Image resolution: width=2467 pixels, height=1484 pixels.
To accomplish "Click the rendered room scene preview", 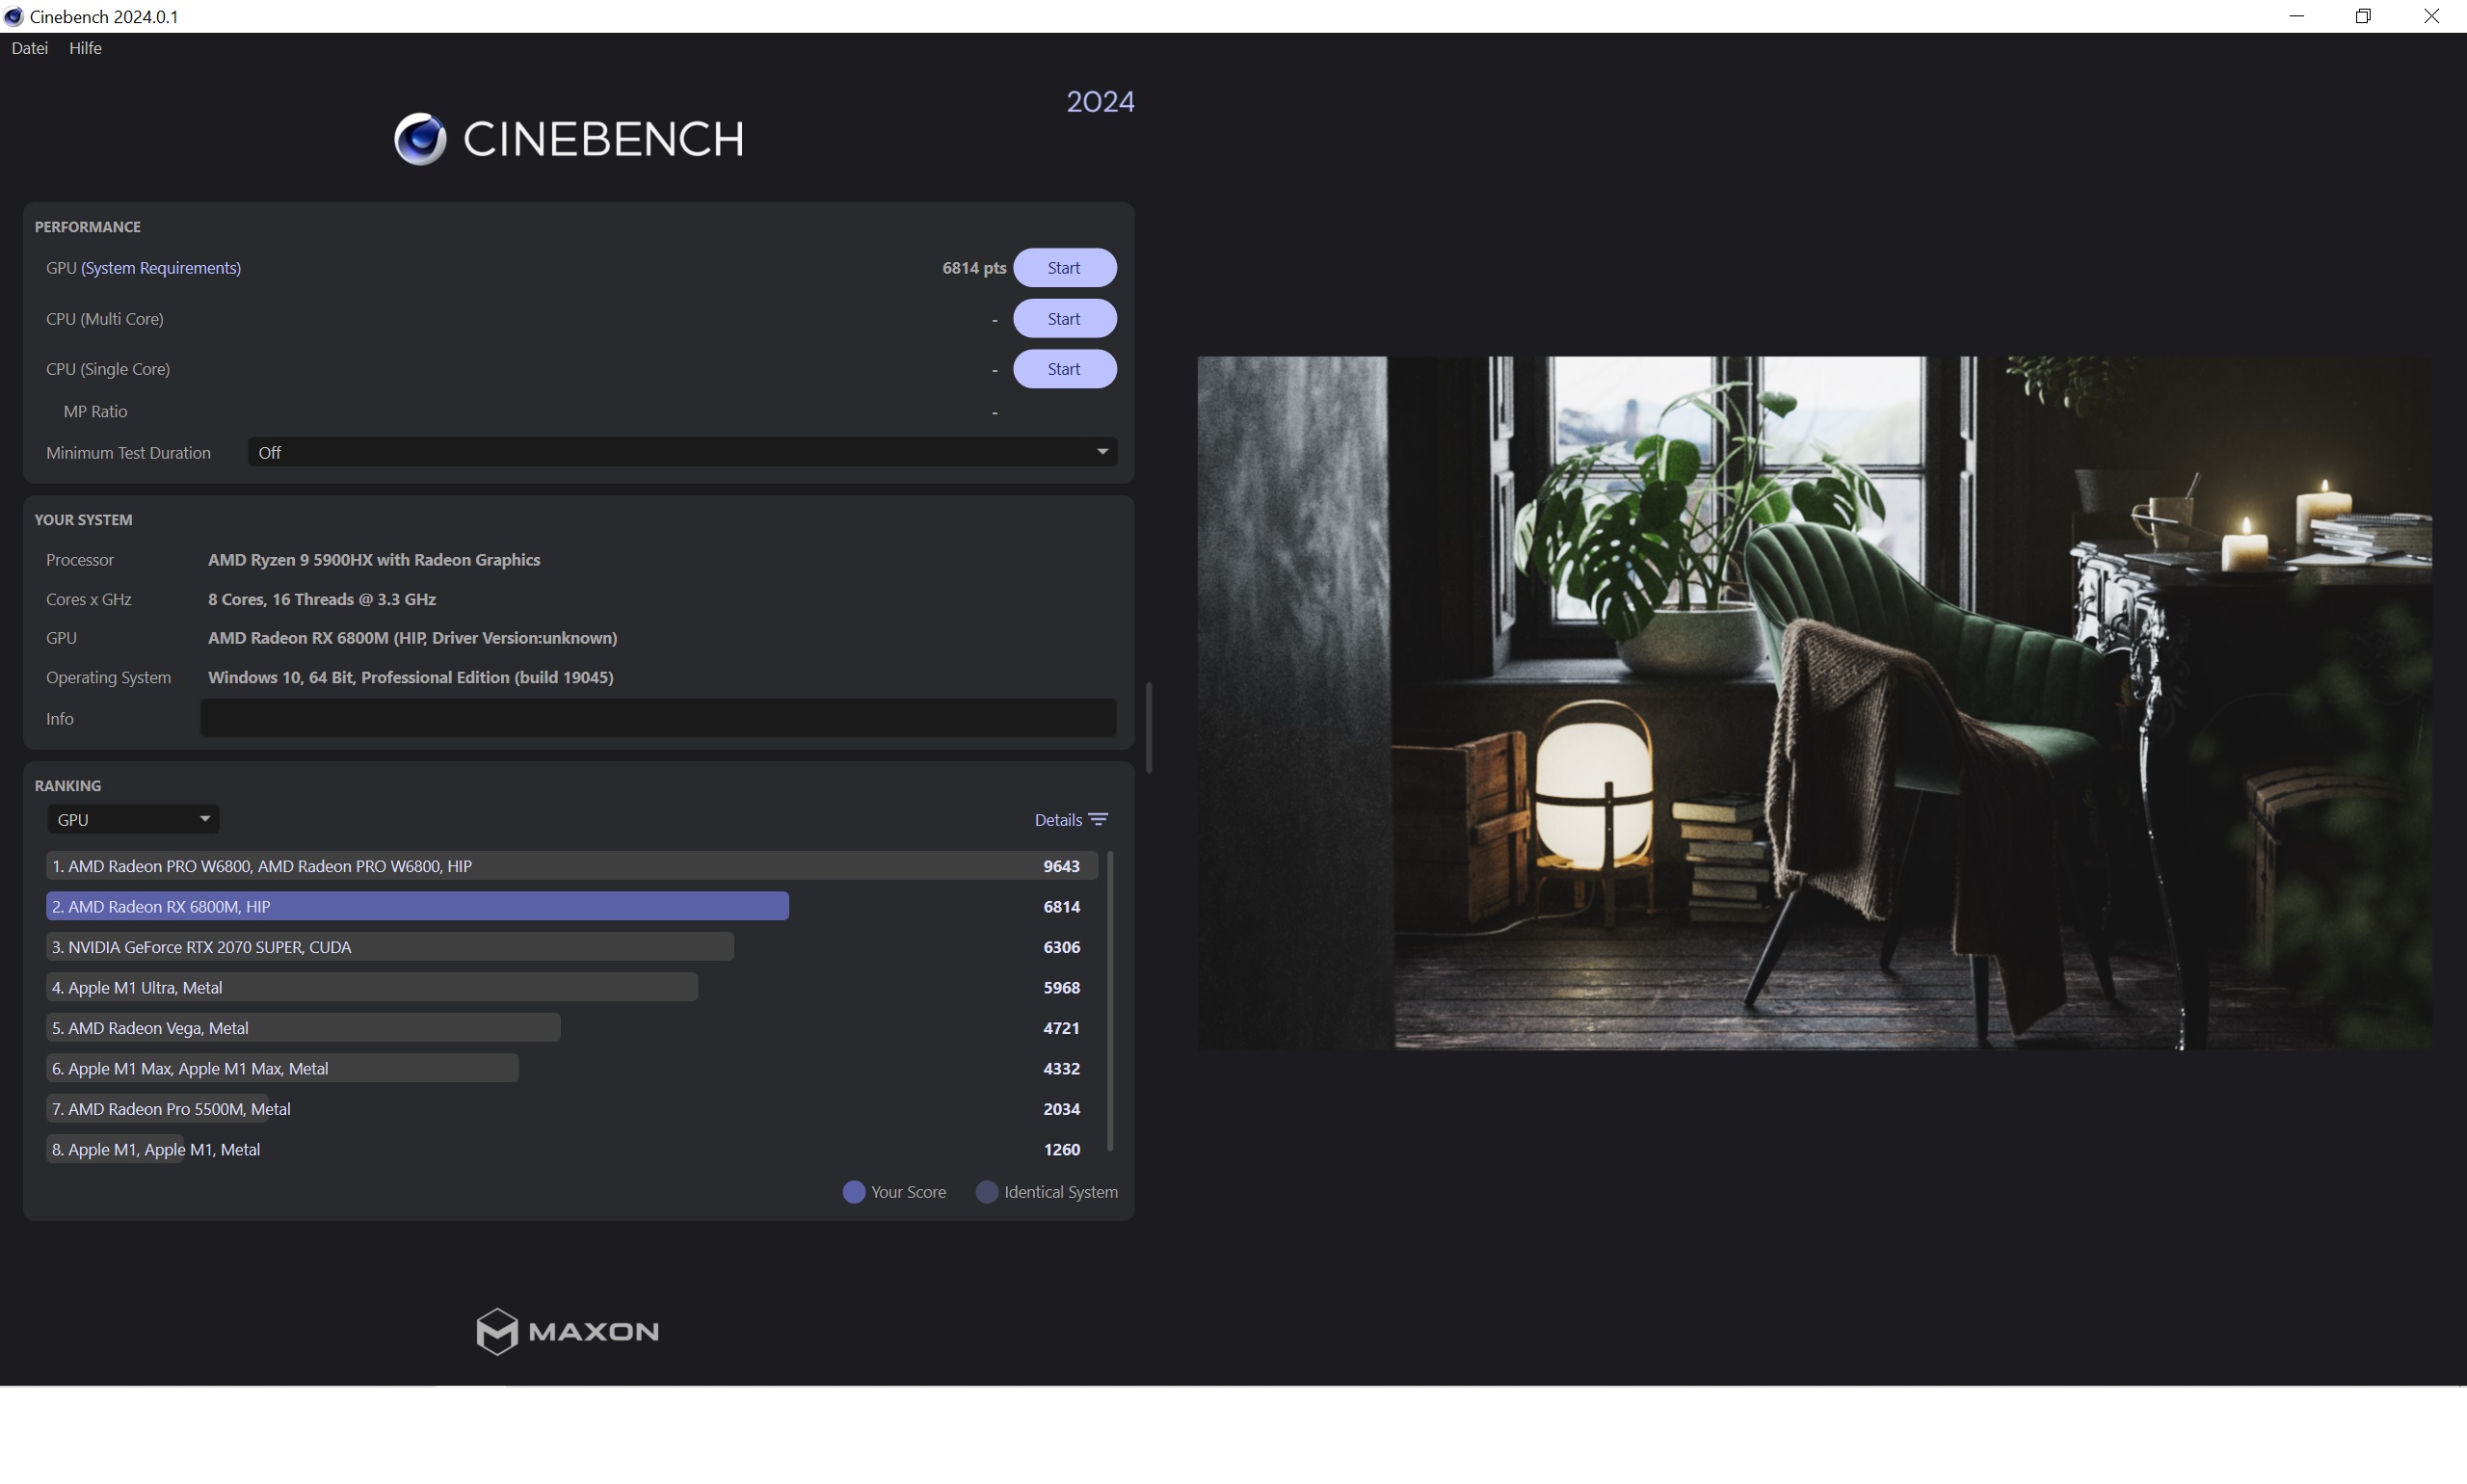I will 1813,702.
